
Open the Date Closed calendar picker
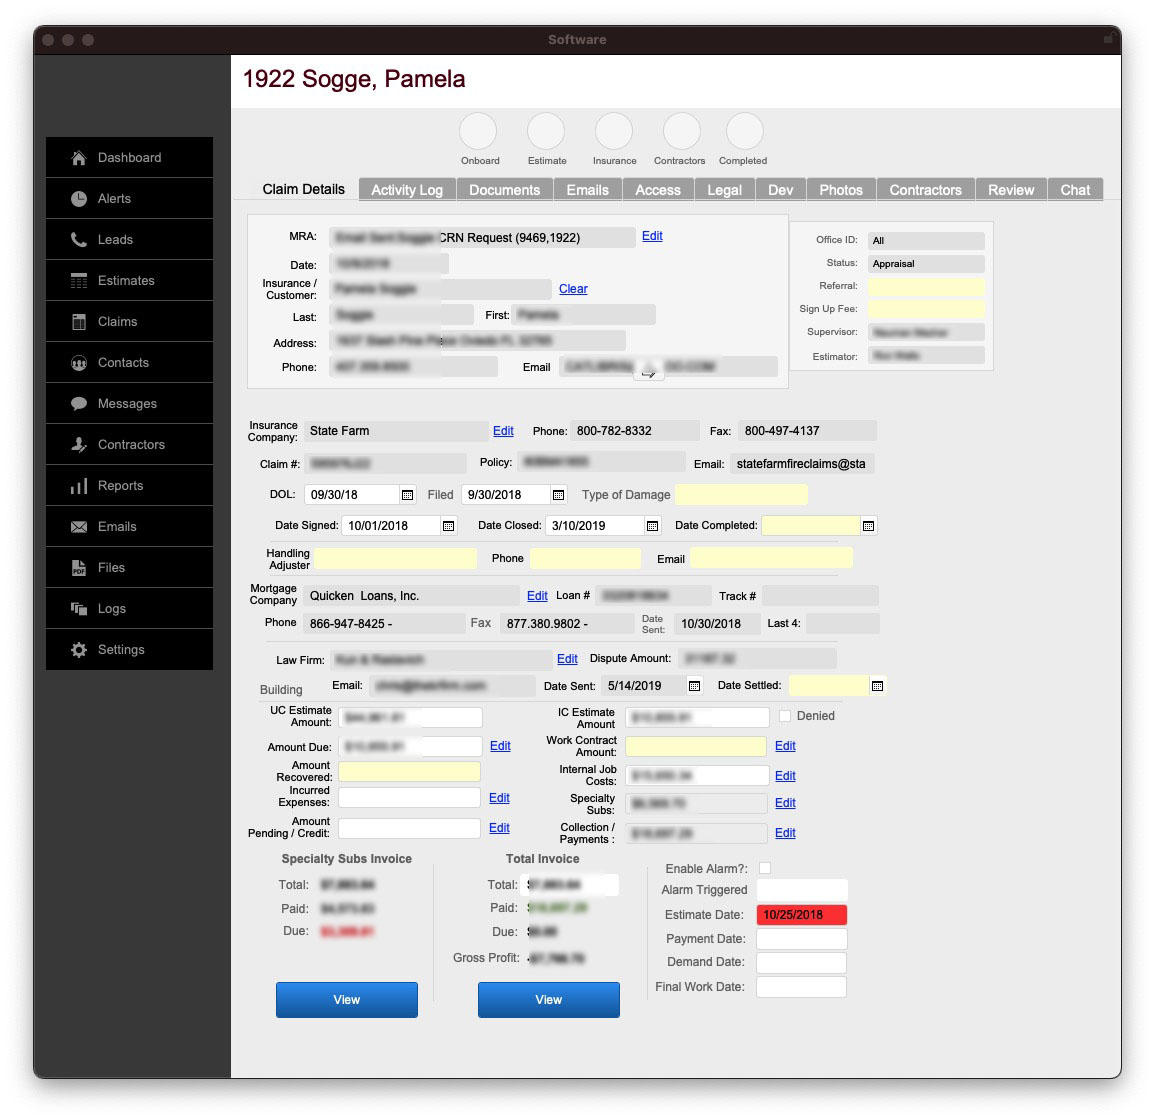click(x=652, y=526)
